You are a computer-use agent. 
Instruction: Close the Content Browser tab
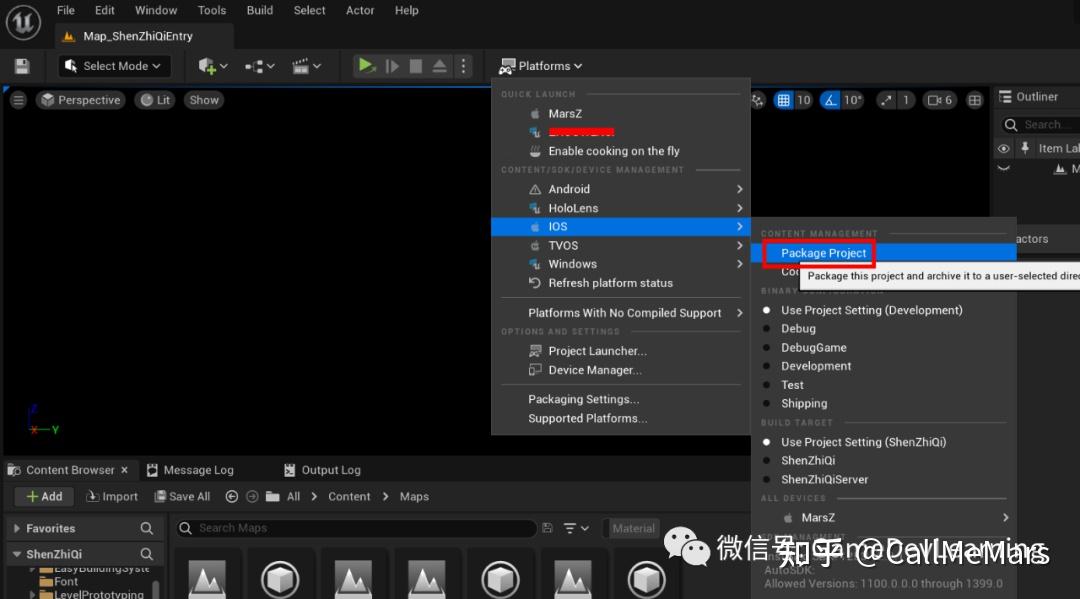click(125, 470)
